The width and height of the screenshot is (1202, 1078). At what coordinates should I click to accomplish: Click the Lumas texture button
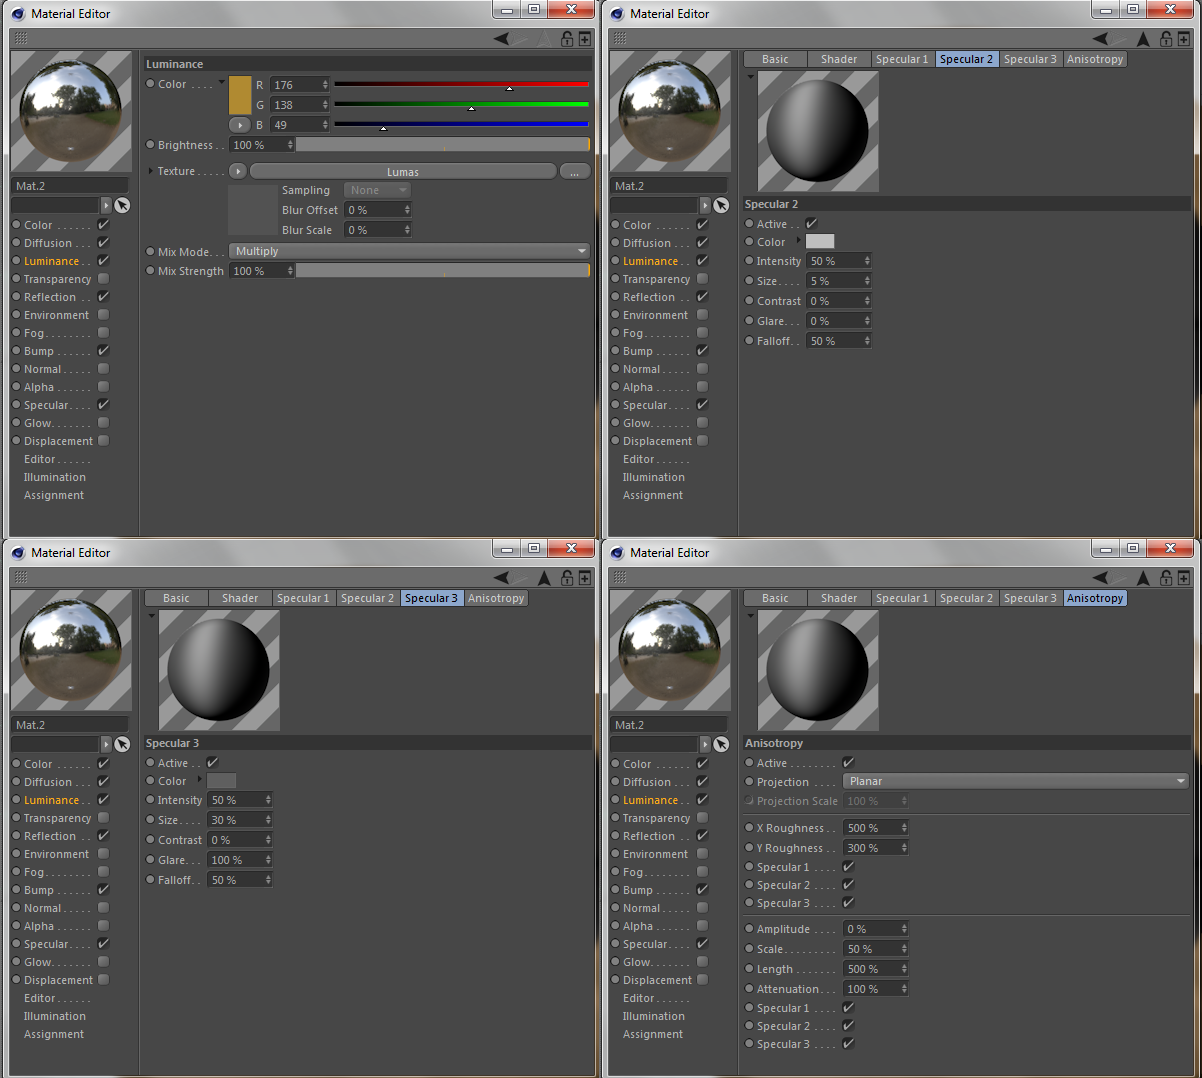tap(402, 171)
